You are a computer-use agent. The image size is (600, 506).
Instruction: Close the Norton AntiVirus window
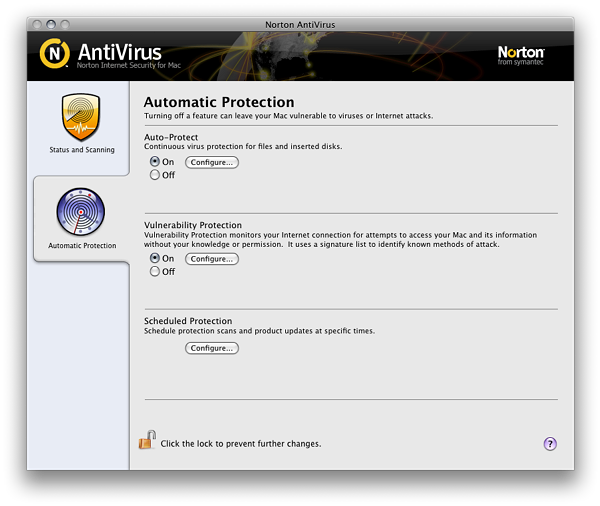click(x=37, y=23)
